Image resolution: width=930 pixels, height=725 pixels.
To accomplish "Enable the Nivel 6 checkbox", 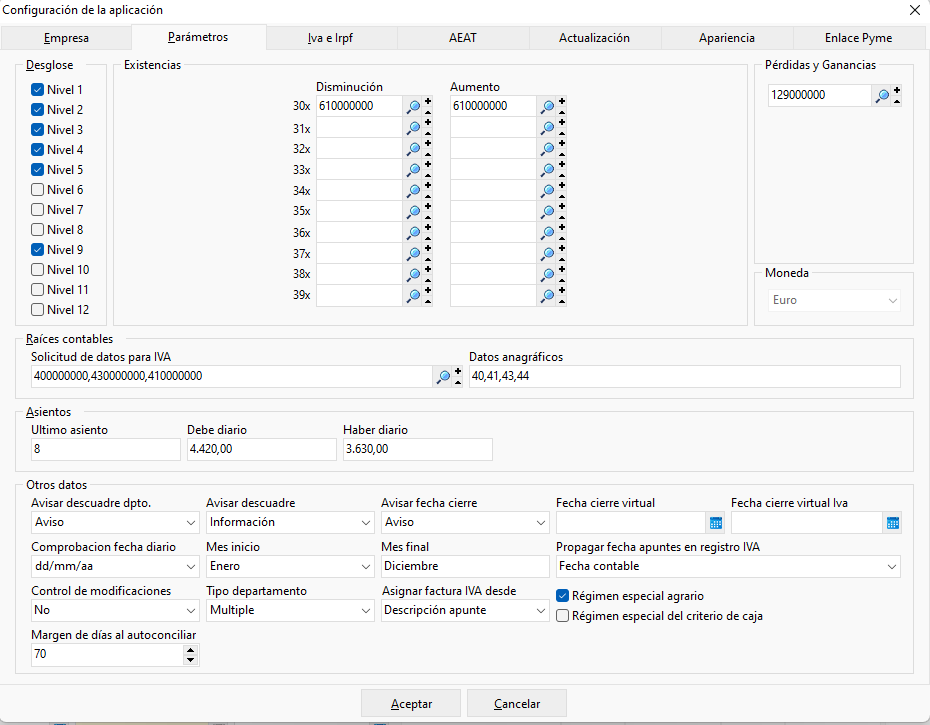I will point(37,190).
